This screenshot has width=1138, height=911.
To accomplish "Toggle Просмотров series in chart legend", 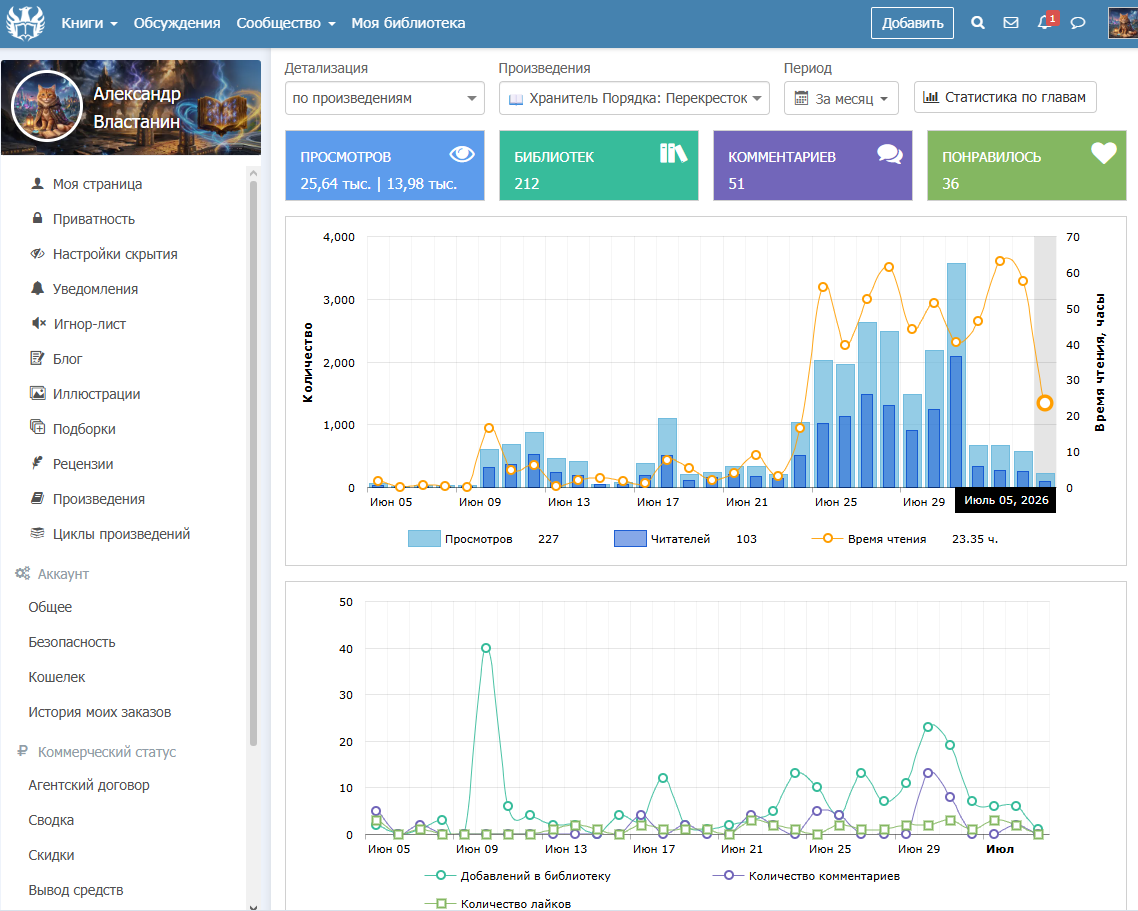I will coord(461,539).
